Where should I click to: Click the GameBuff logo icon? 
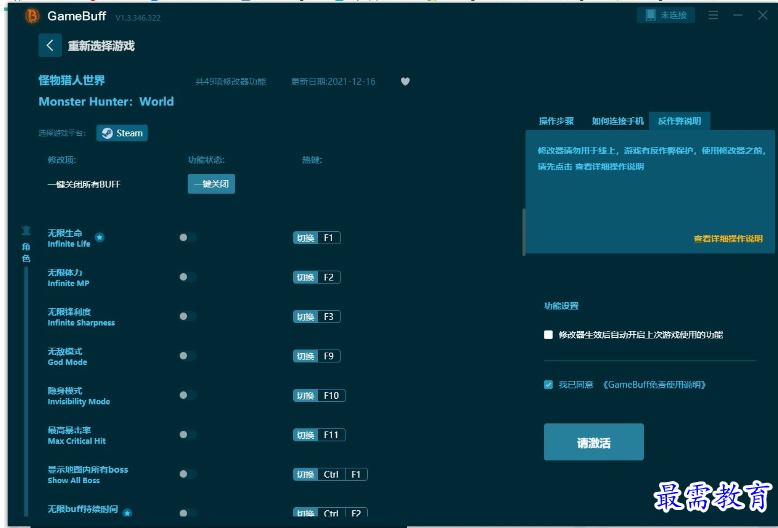(32, 16)
